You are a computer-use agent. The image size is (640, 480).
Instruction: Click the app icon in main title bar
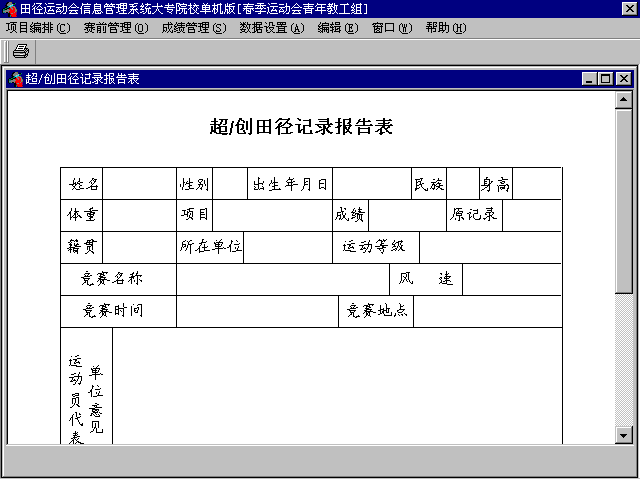9,9
